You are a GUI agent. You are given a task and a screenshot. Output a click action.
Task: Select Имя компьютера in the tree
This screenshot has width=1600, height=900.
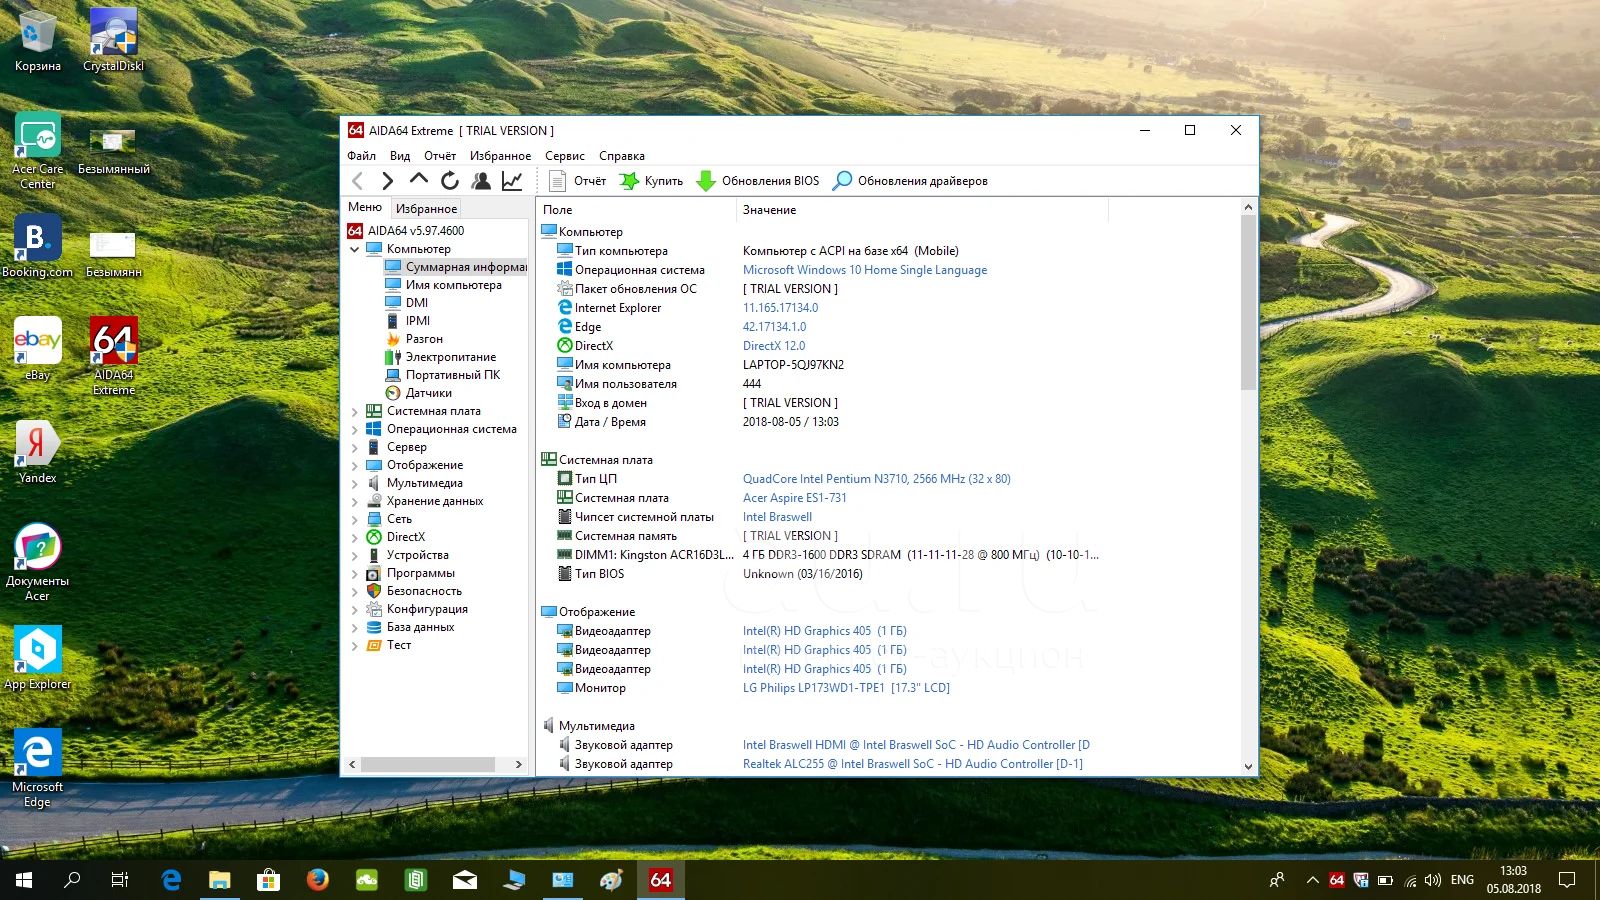click(454, 285)
